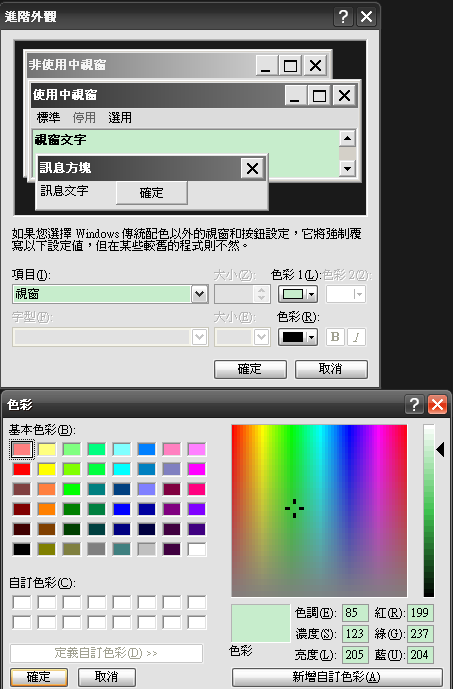The width and height of the screenshot is (453, 689).
Task: Select the olive basic color swatch
Action: [x=47, y=549]
